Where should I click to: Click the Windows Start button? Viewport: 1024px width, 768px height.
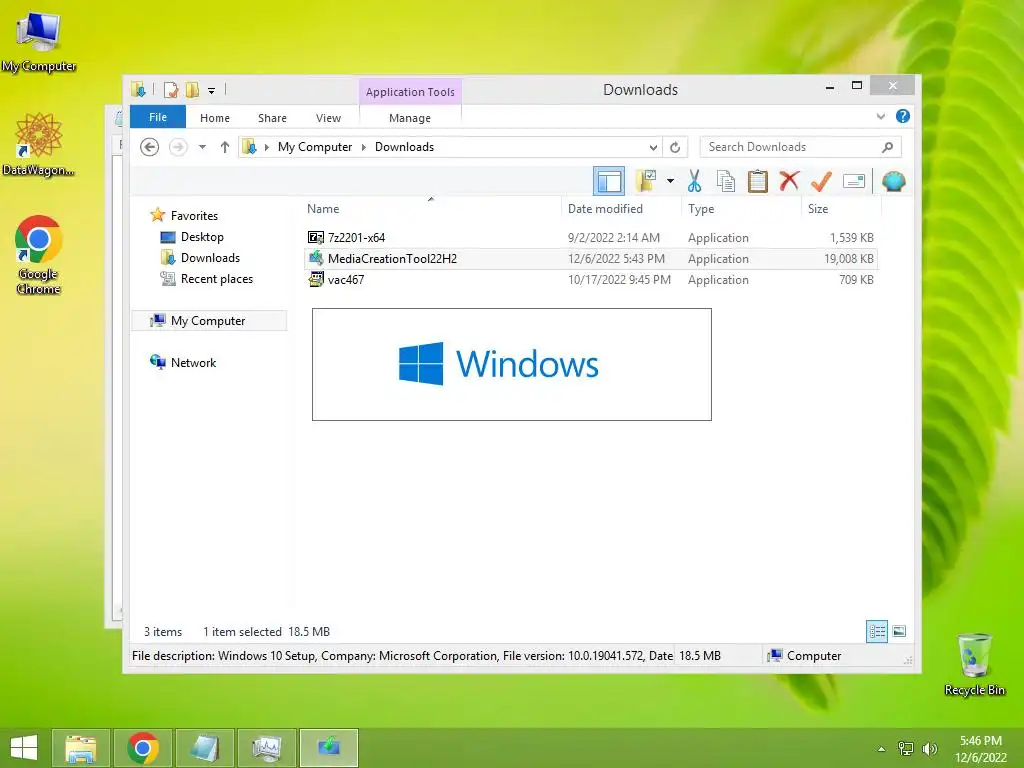tap(24, 748)
